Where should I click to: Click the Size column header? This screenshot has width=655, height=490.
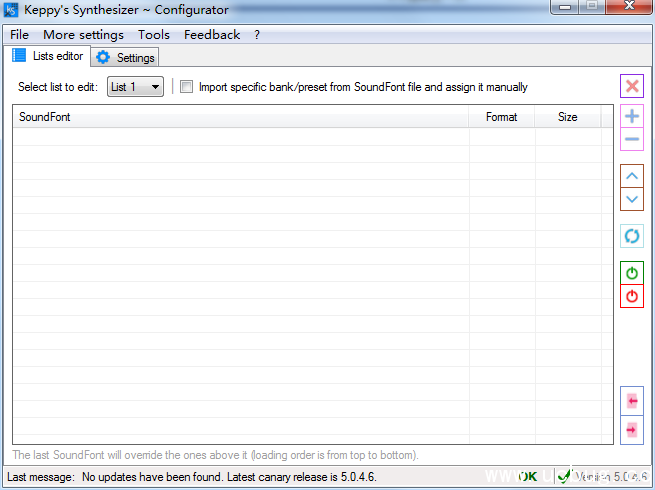(x=568, y=117)
